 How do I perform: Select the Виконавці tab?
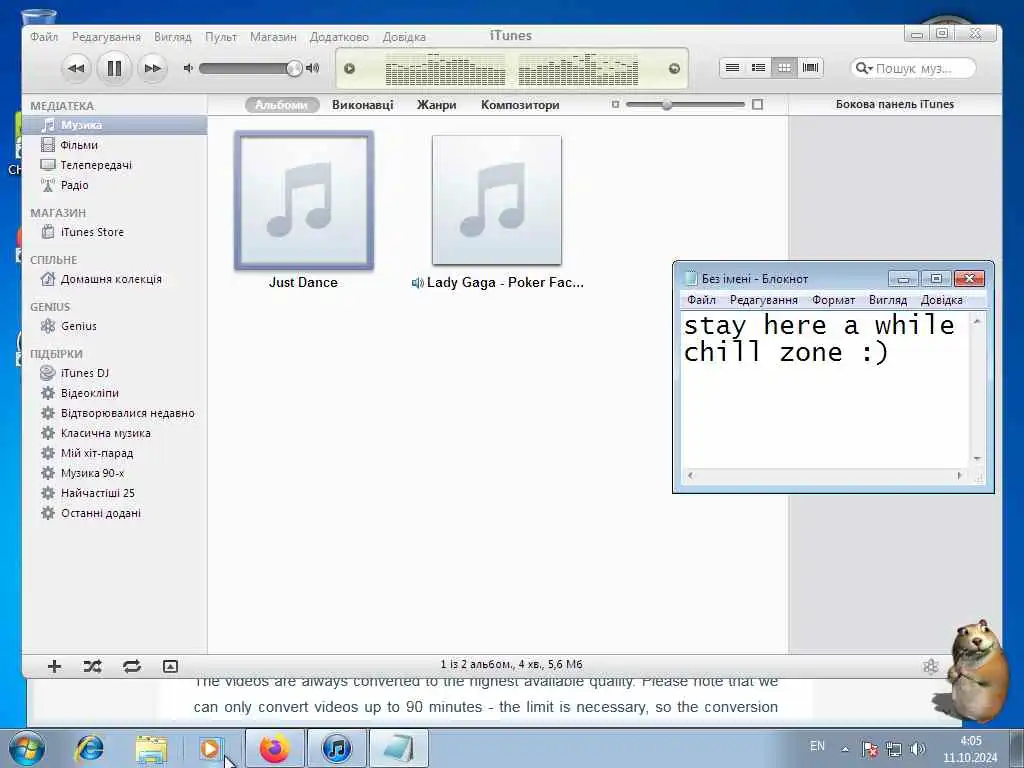tap(362, 104)
